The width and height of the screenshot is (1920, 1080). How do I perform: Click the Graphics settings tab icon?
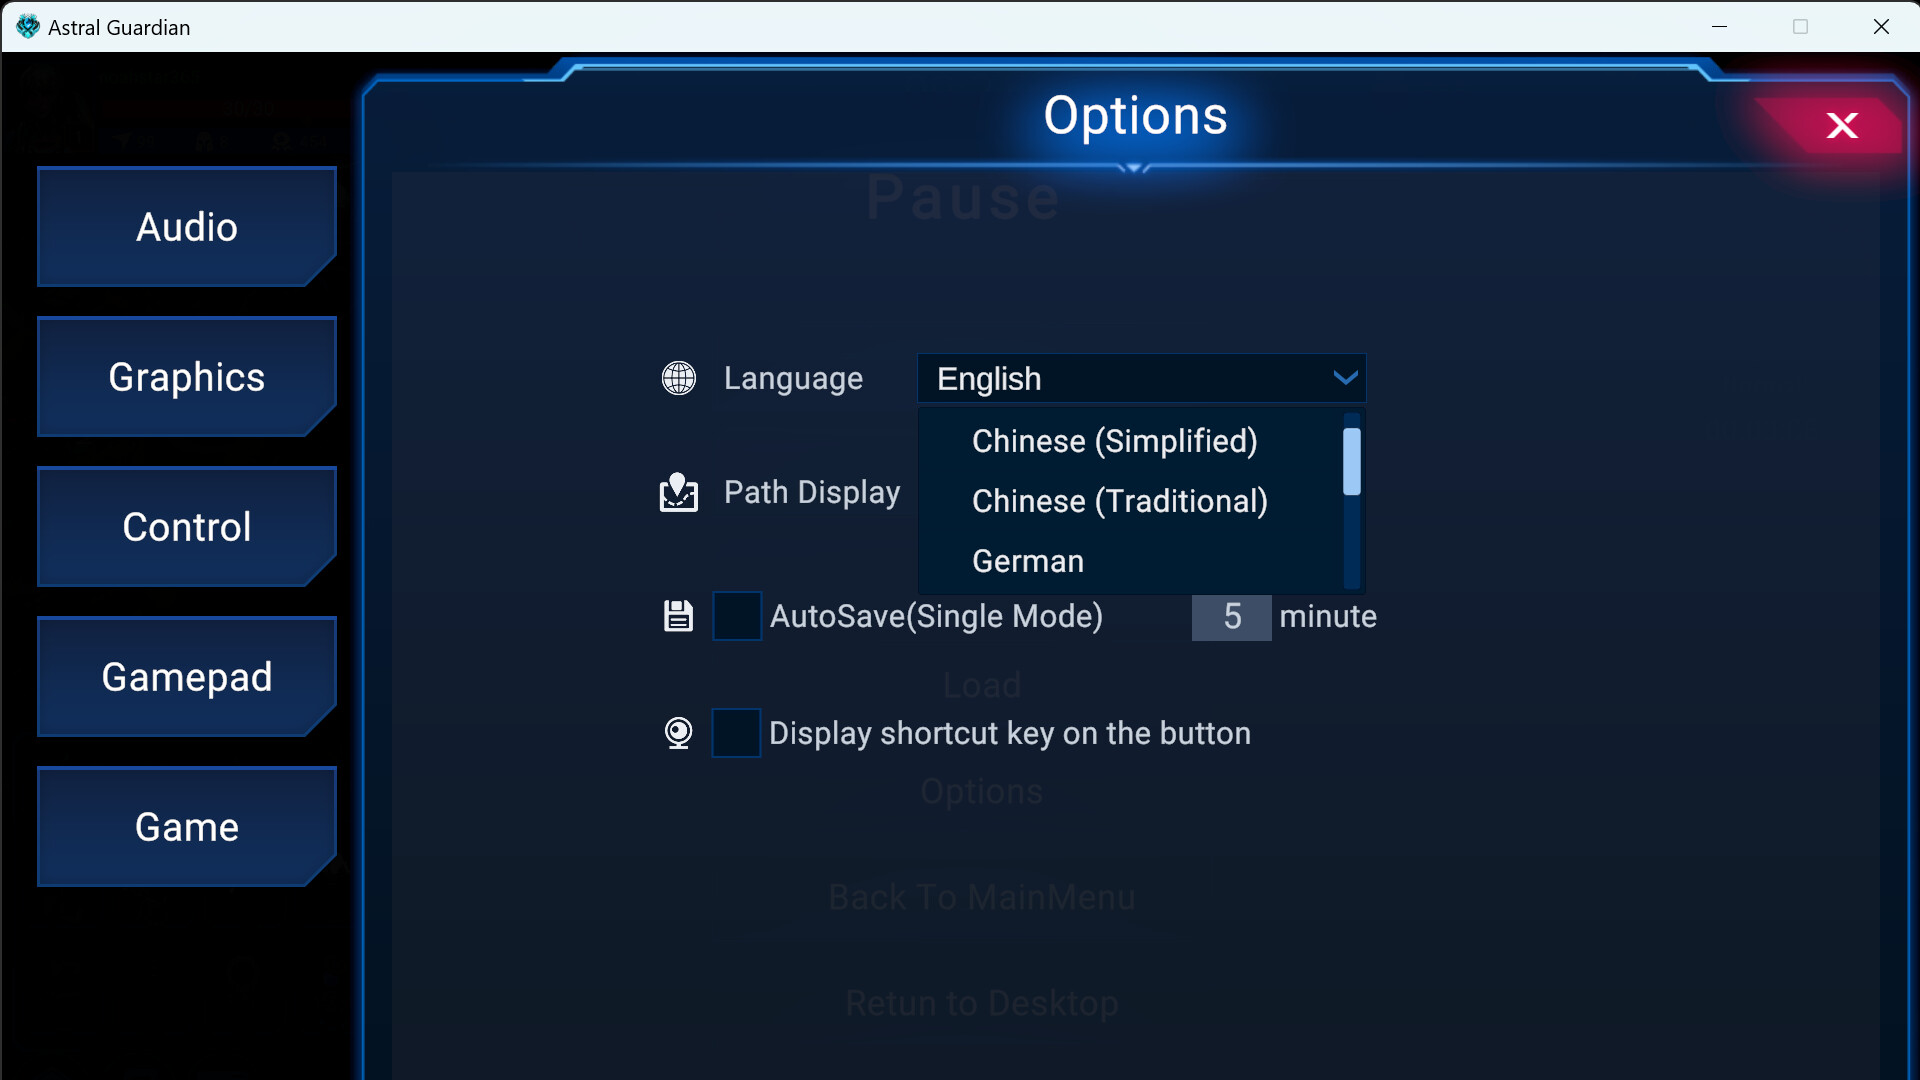click(x=186, y=375)
